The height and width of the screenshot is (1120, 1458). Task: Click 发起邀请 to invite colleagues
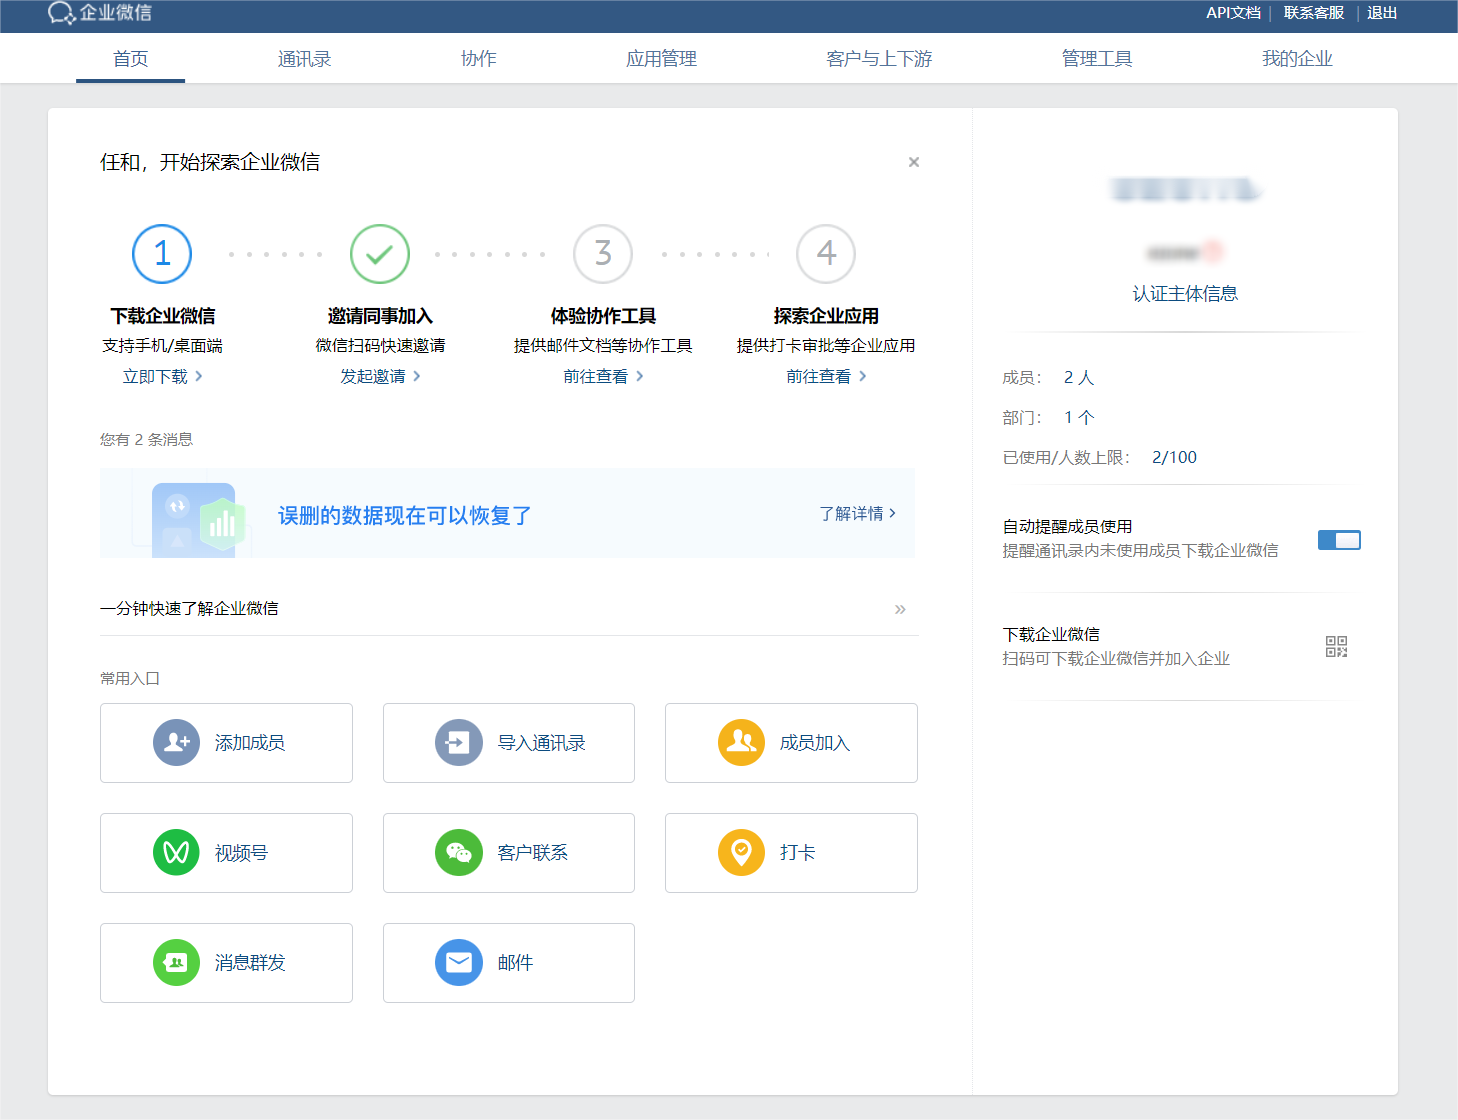pyautogui.click(x=381, y=376)
